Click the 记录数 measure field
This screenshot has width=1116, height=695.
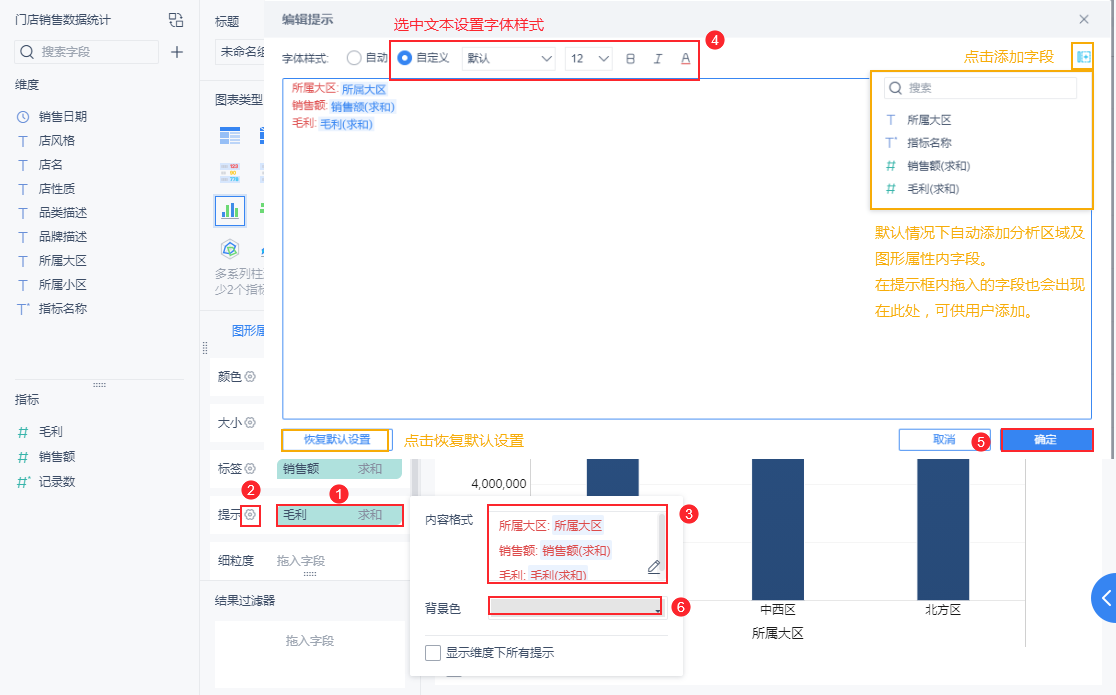coord(56,482)
